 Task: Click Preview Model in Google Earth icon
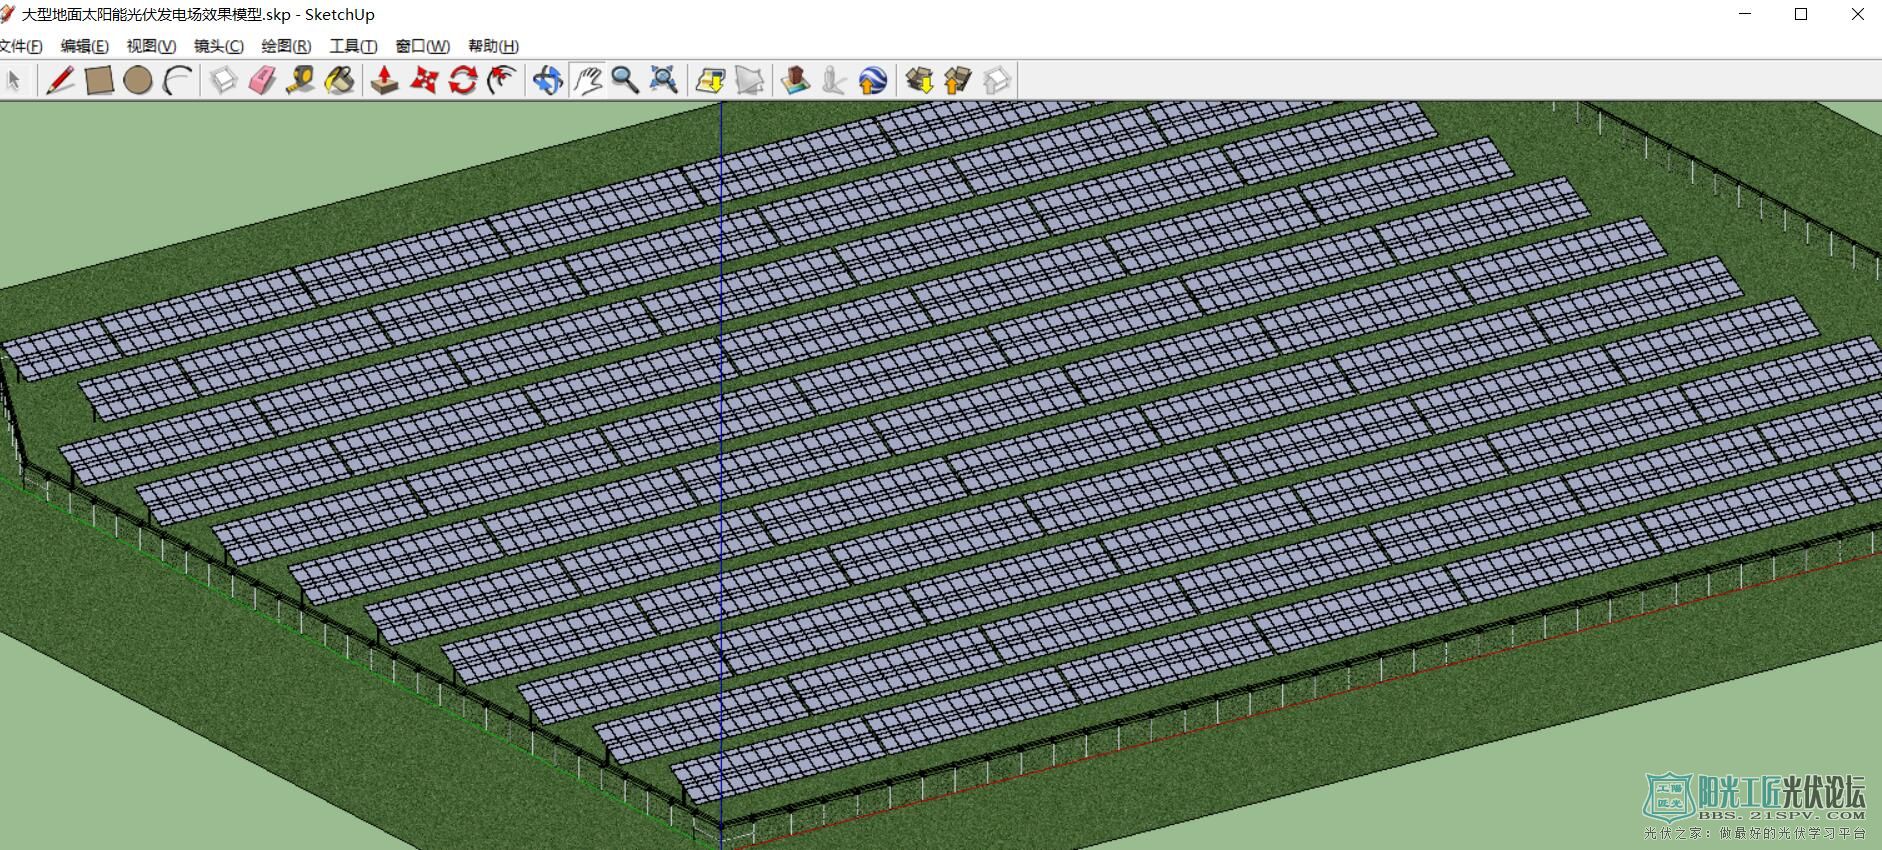pos(873,80)
